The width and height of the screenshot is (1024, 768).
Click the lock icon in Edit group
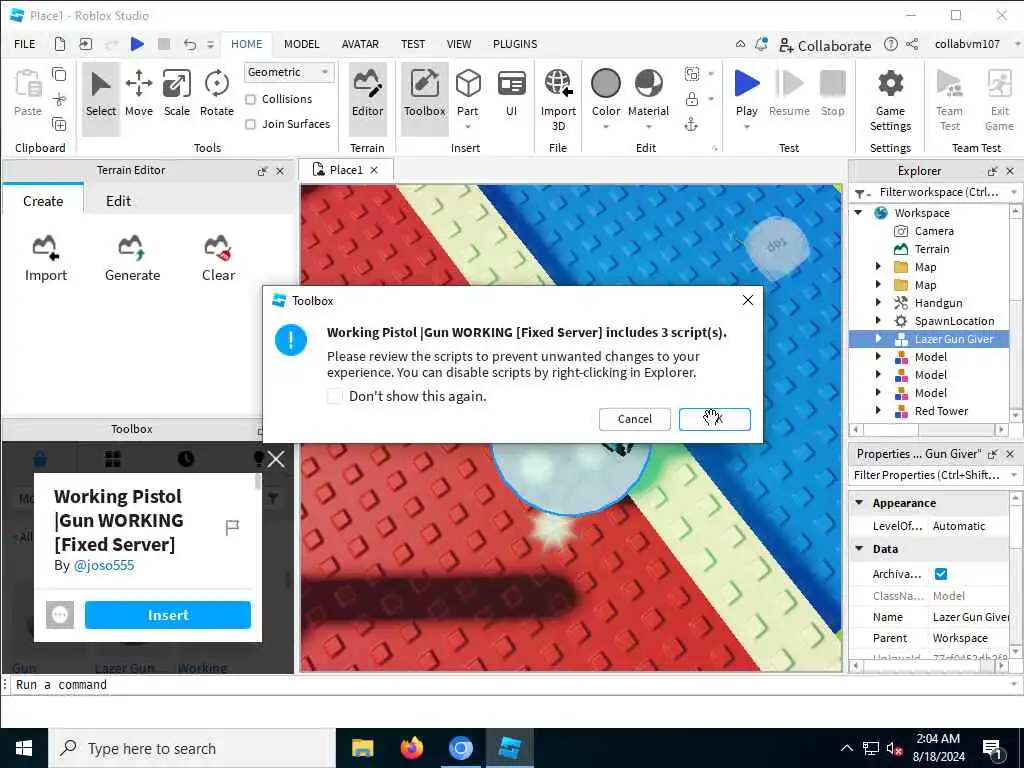[x=692, y=99]
